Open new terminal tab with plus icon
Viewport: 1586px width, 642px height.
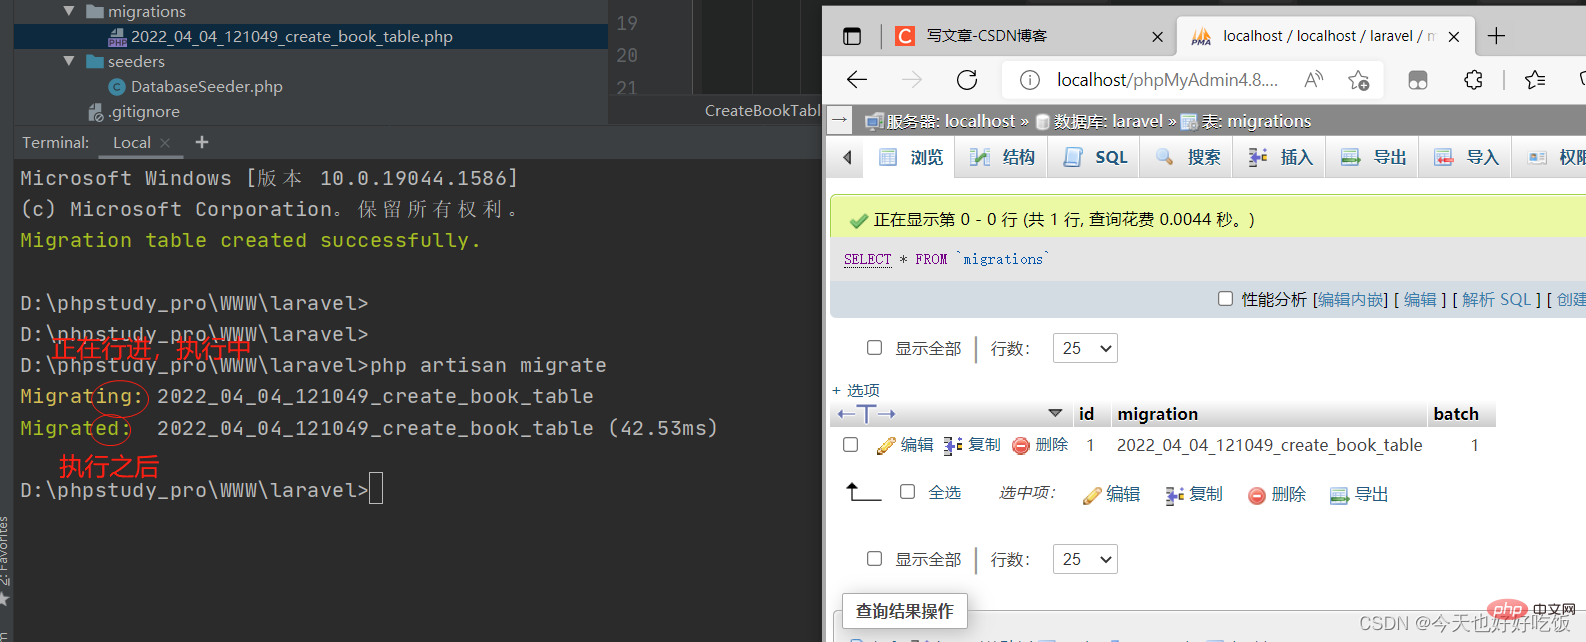pos(202,142)
